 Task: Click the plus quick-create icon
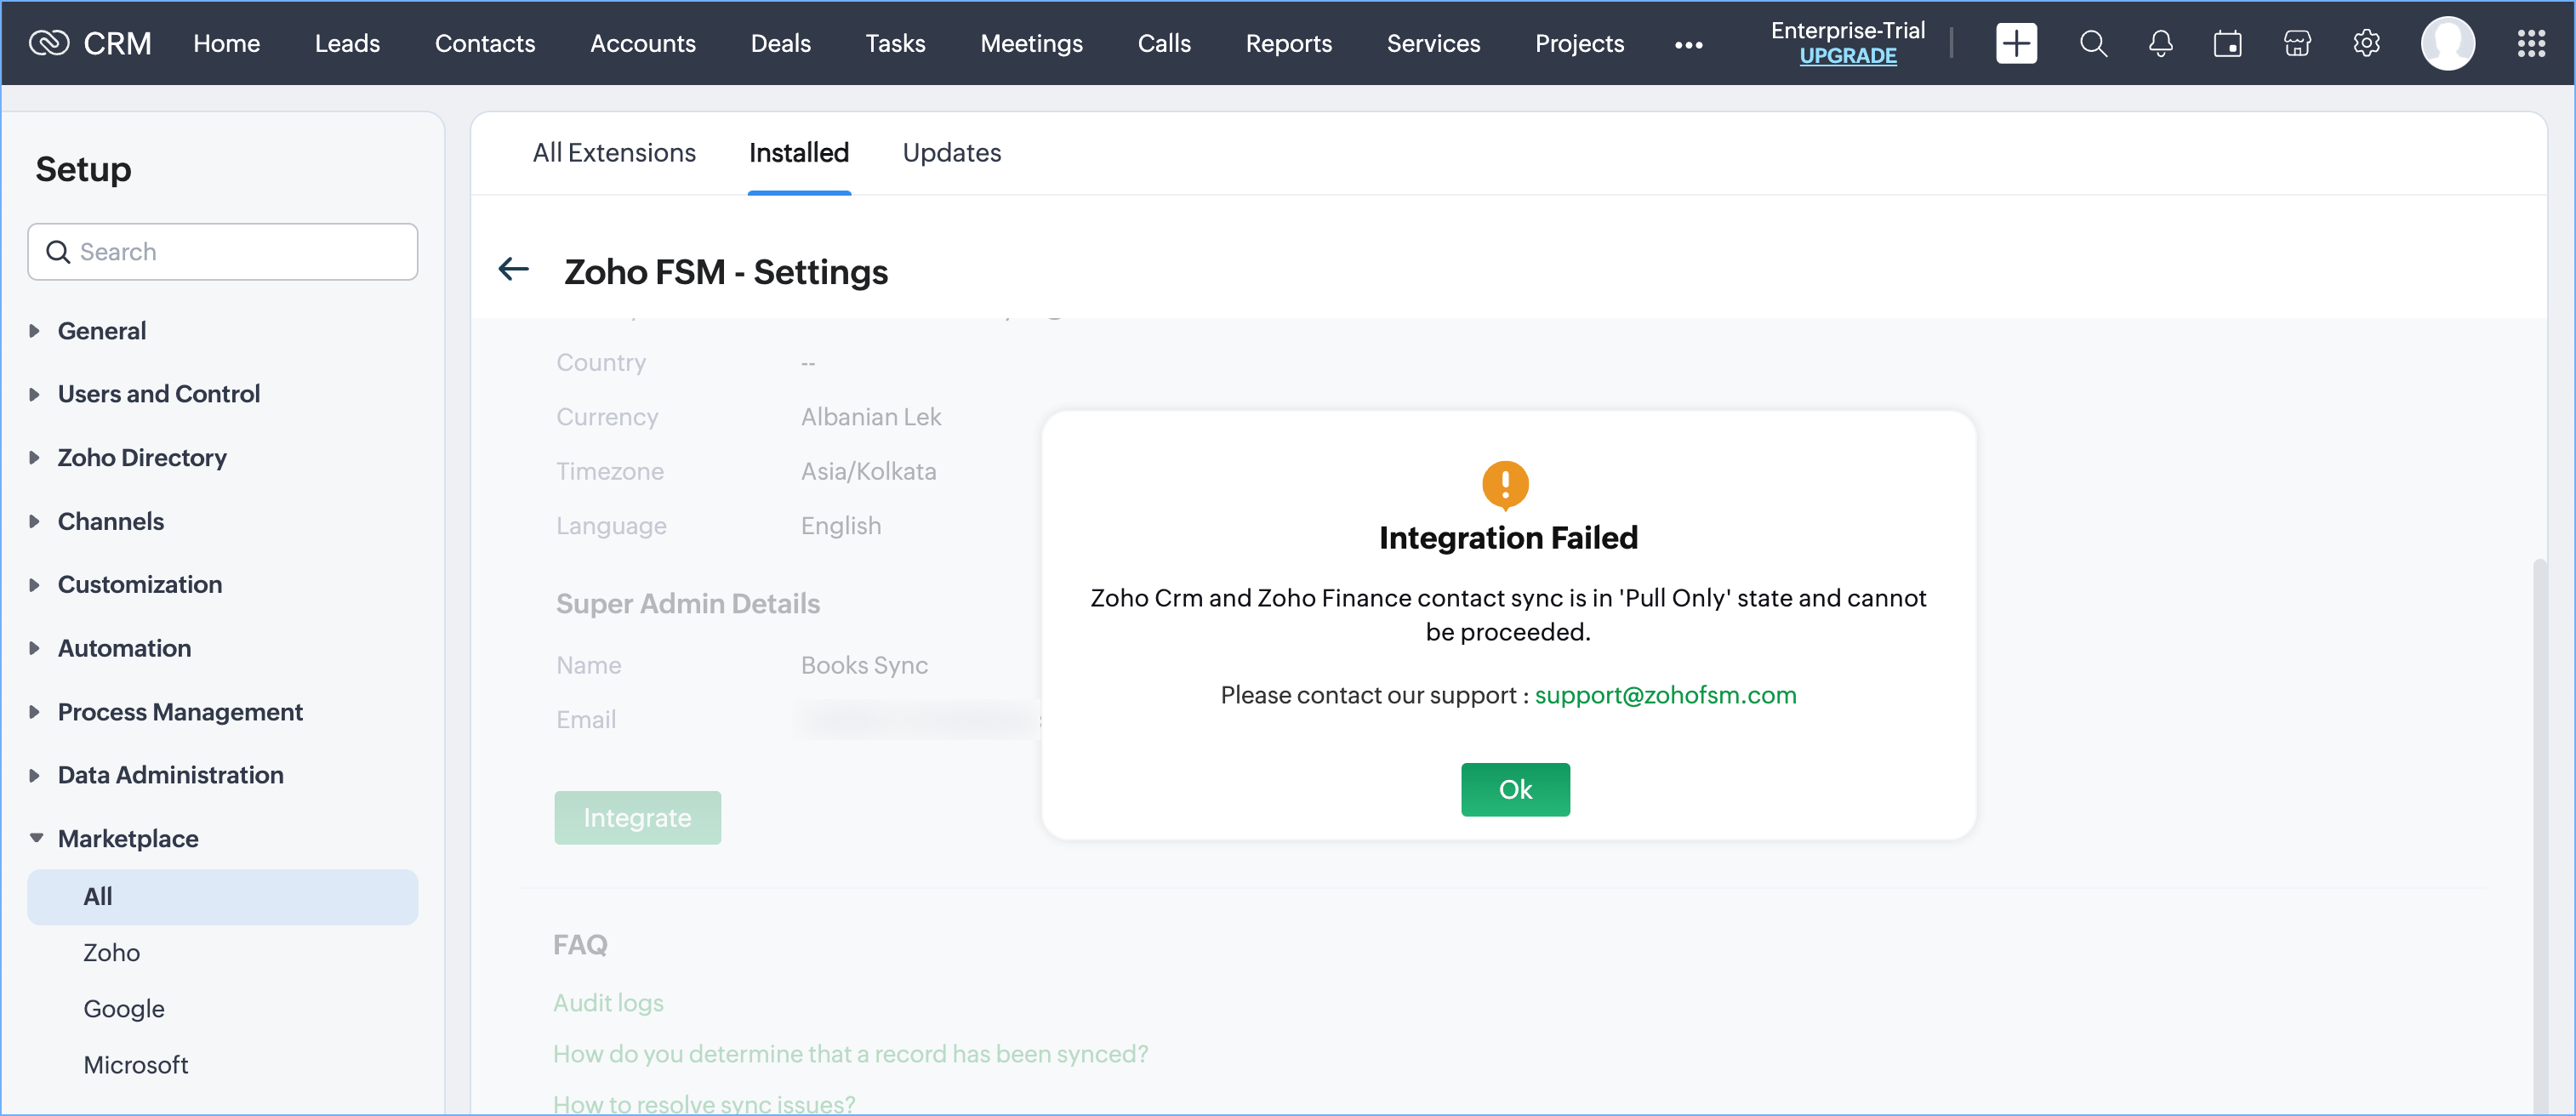point(2015,44)
